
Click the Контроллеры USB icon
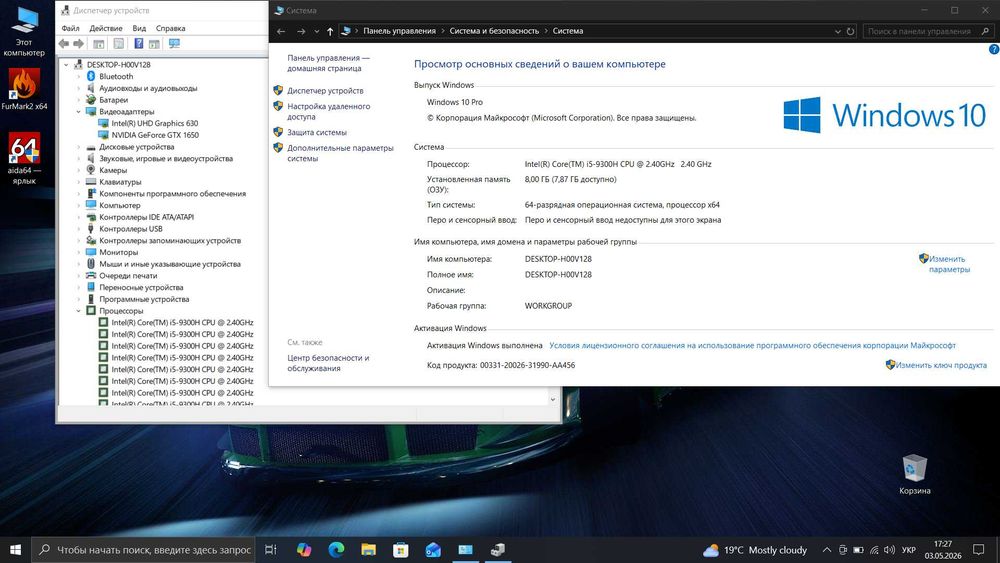91,229
